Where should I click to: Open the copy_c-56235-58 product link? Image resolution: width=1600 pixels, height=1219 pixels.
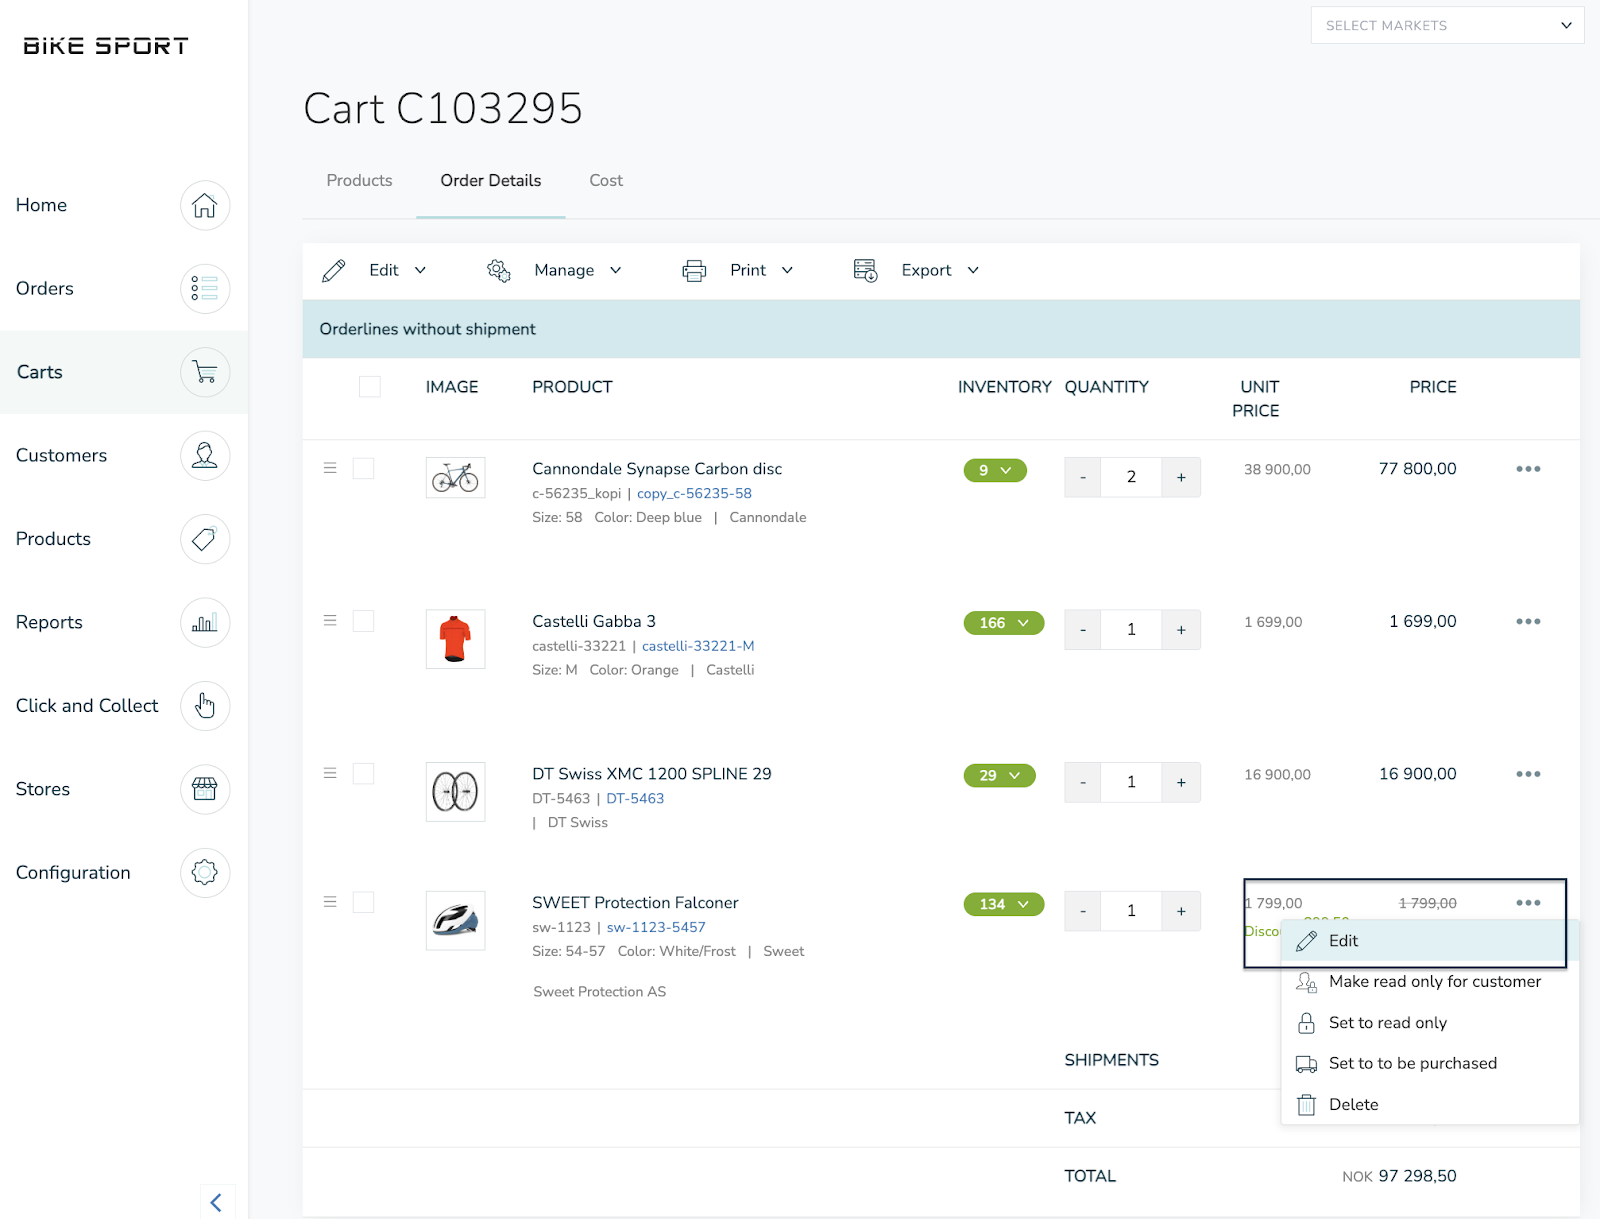[694, 494]
